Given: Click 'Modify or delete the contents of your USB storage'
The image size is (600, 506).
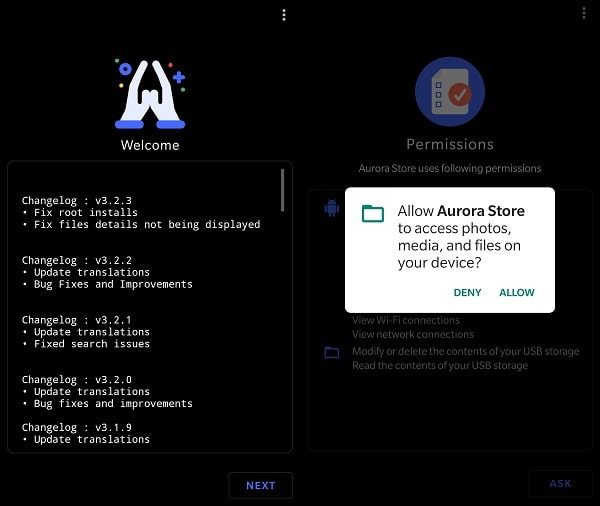Looking at the screenshot, I should click(x=466, y=351).
